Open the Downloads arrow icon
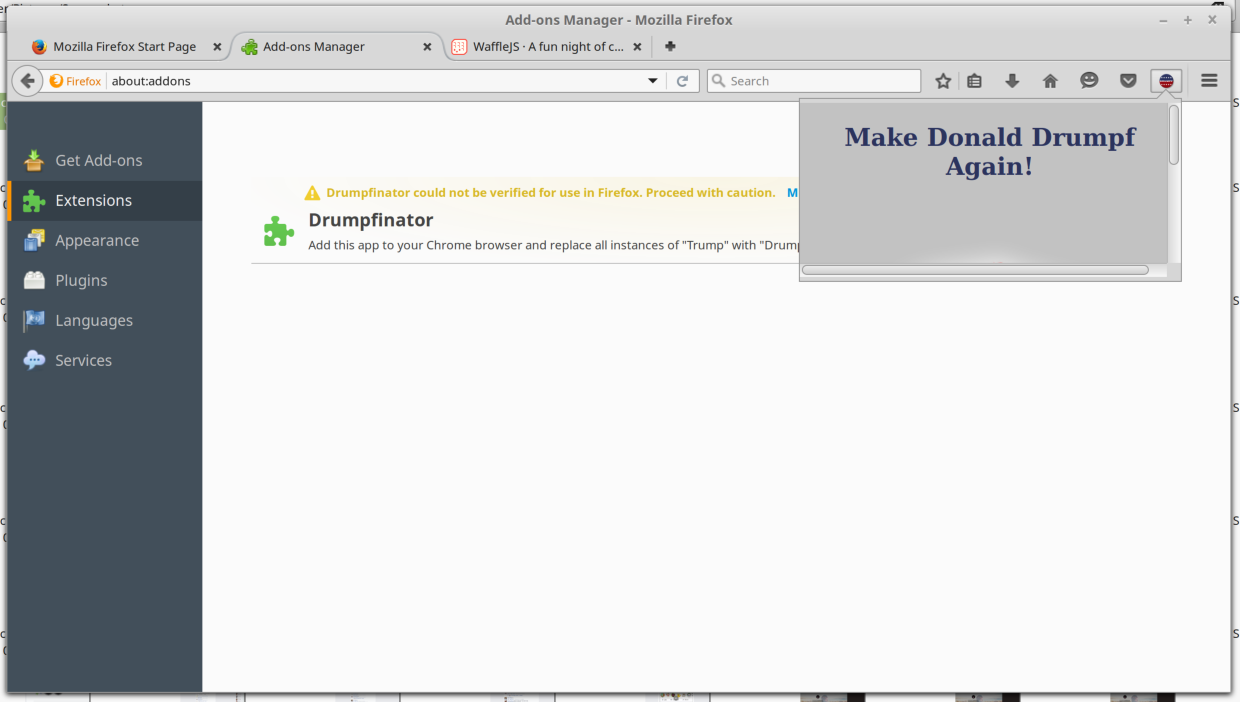The height and width of the screenshot is (702, 1240). pos(1012,81)
